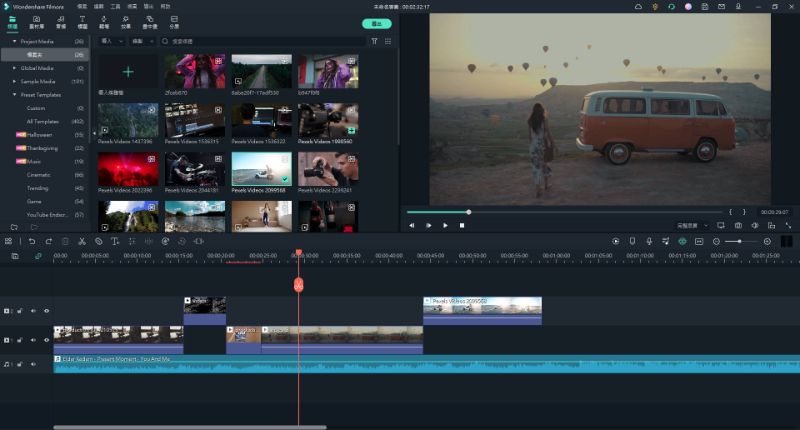Viewport: 800px width, 430px height.
Task: Select the All Templates category
Action: pos(45,121)
